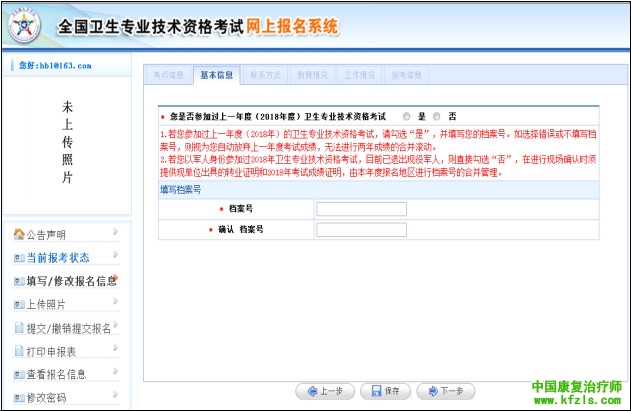Click the icon beside 填写/修改报名信息
The height and width of the screenshot is (412, 631).
(x=19, y=281)
